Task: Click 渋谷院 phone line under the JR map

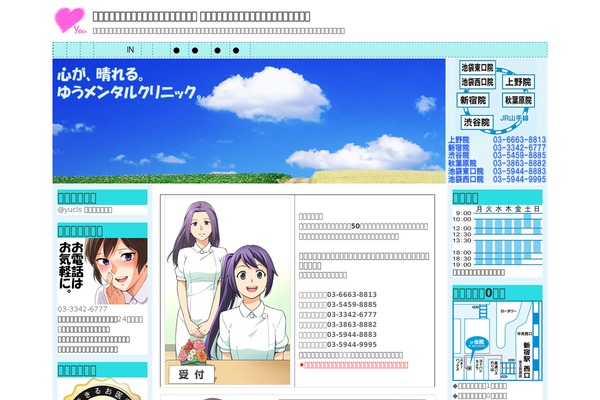Action: pyautogui.click(x=497, y=155)
